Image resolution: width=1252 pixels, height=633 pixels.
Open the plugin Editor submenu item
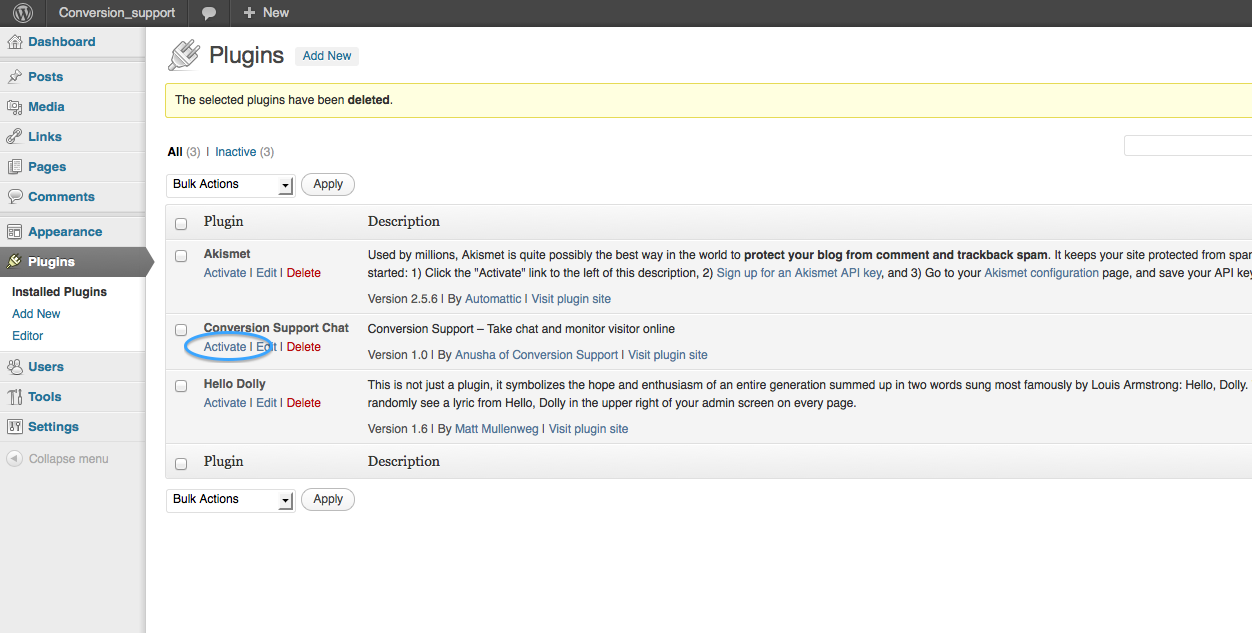28,336
